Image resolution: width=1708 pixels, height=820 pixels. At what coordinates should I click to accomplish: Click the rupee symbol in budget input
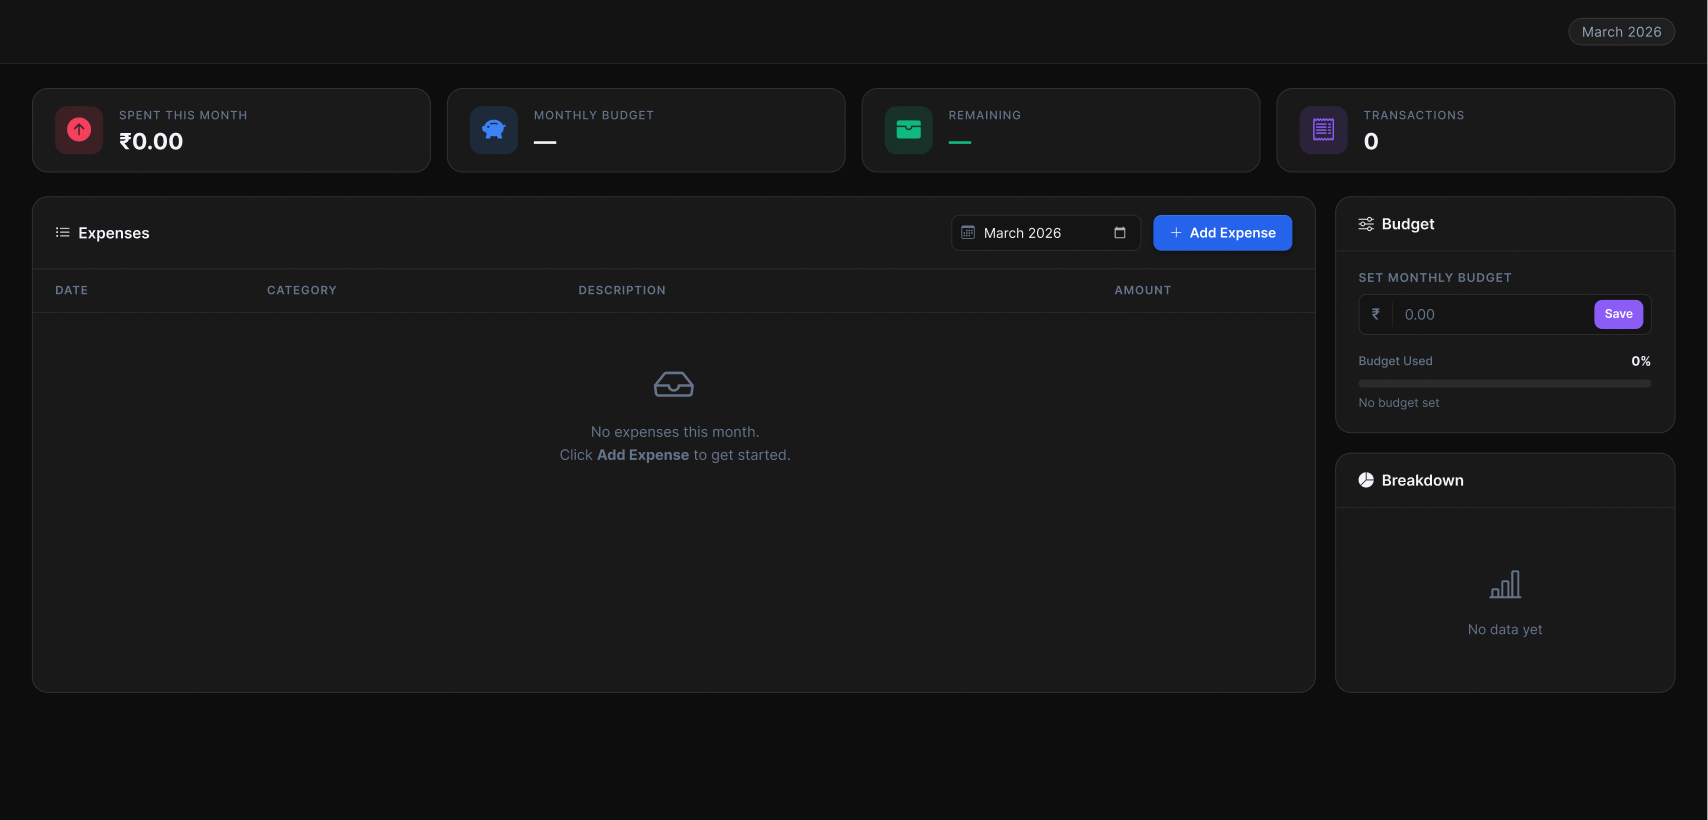1376,314
